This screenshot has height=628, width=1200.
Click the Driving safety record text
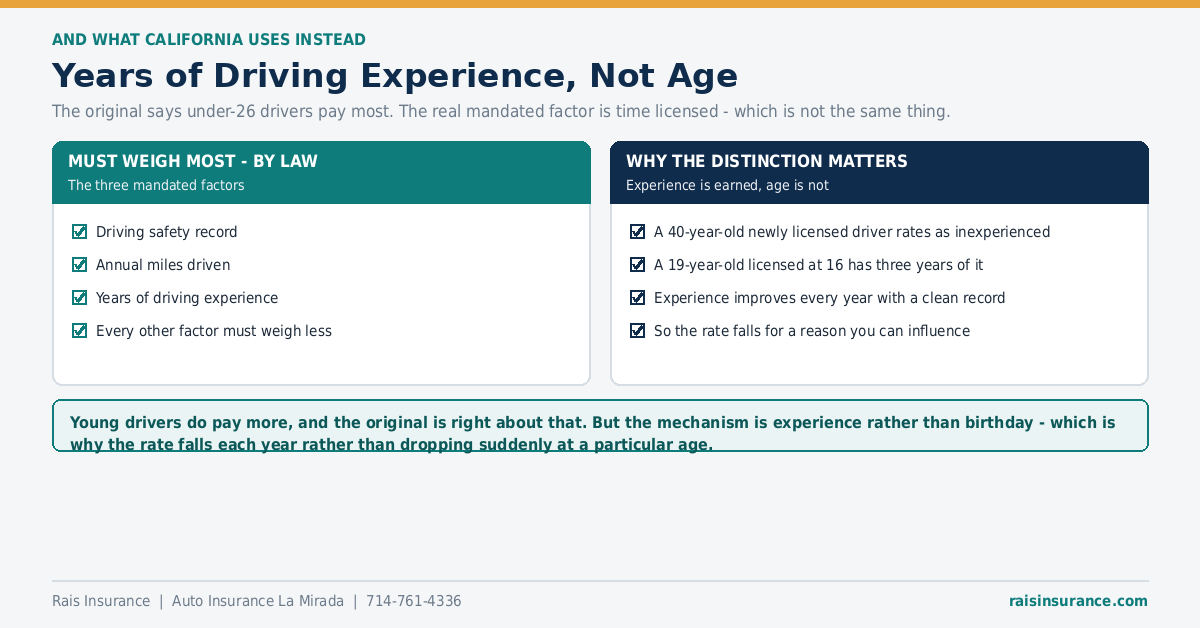coord(167,232)
